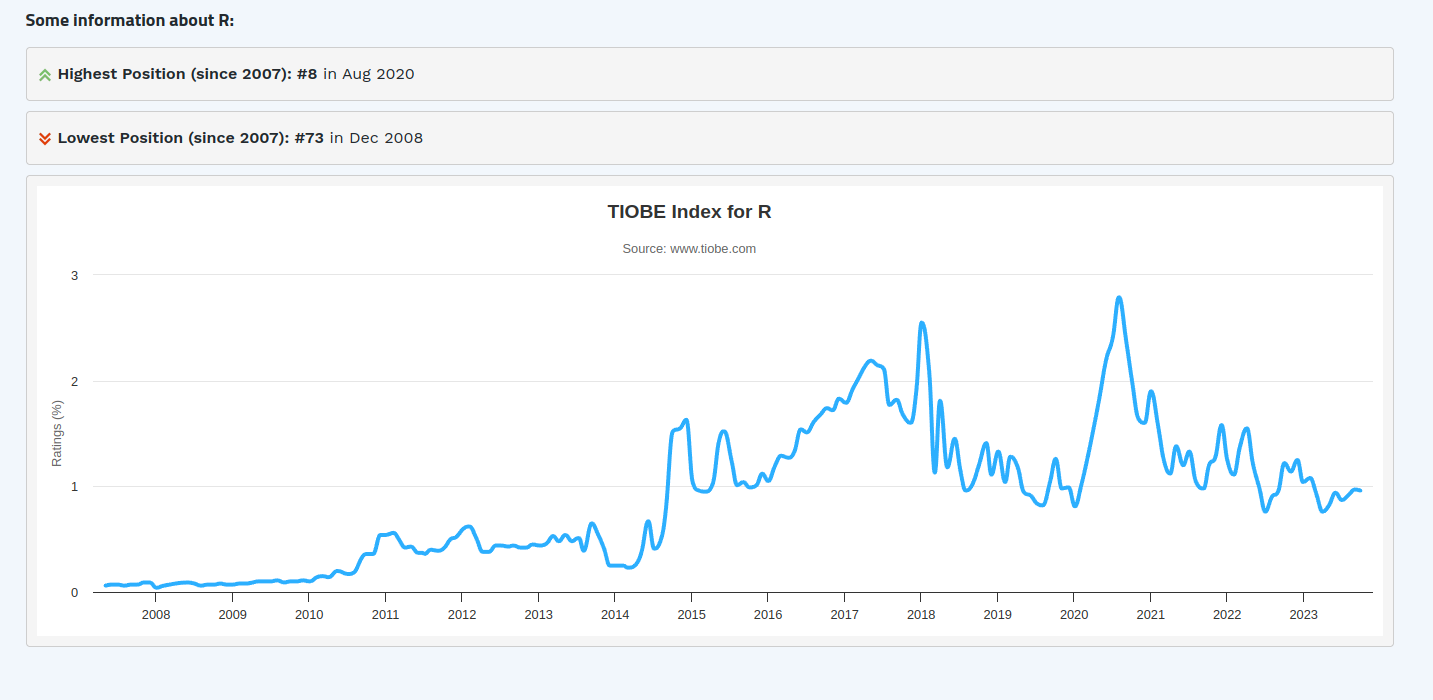1433x700 pixels.
Task: Select the "Aug 2020" date text
Action: point(379,73)
